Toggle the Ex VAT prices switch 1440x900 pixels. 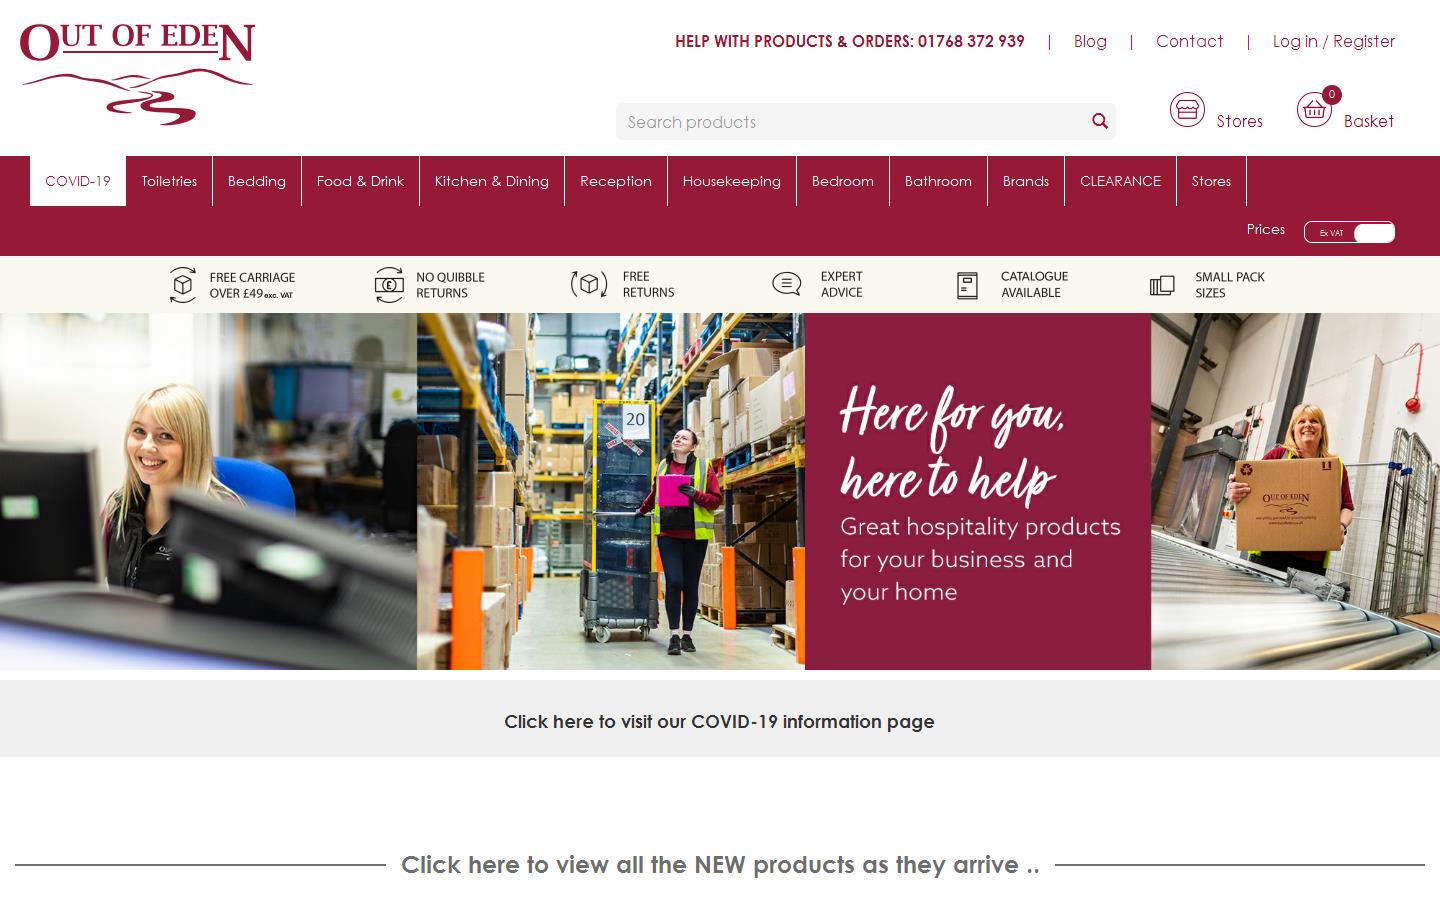click(x=1349, y=232)
